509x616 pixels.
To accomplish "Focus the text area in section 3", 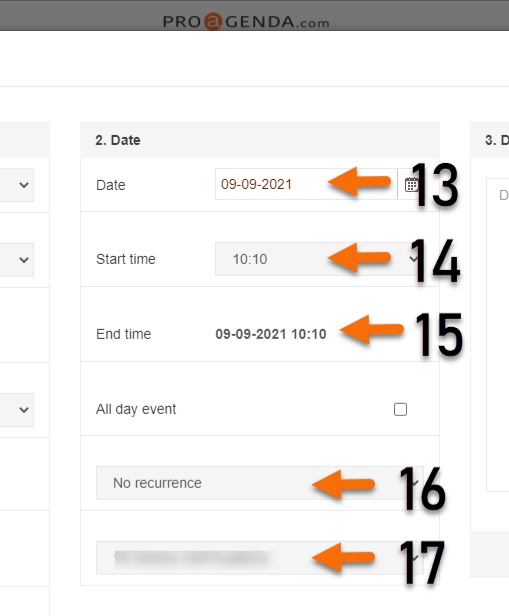I will pos(498,335).
